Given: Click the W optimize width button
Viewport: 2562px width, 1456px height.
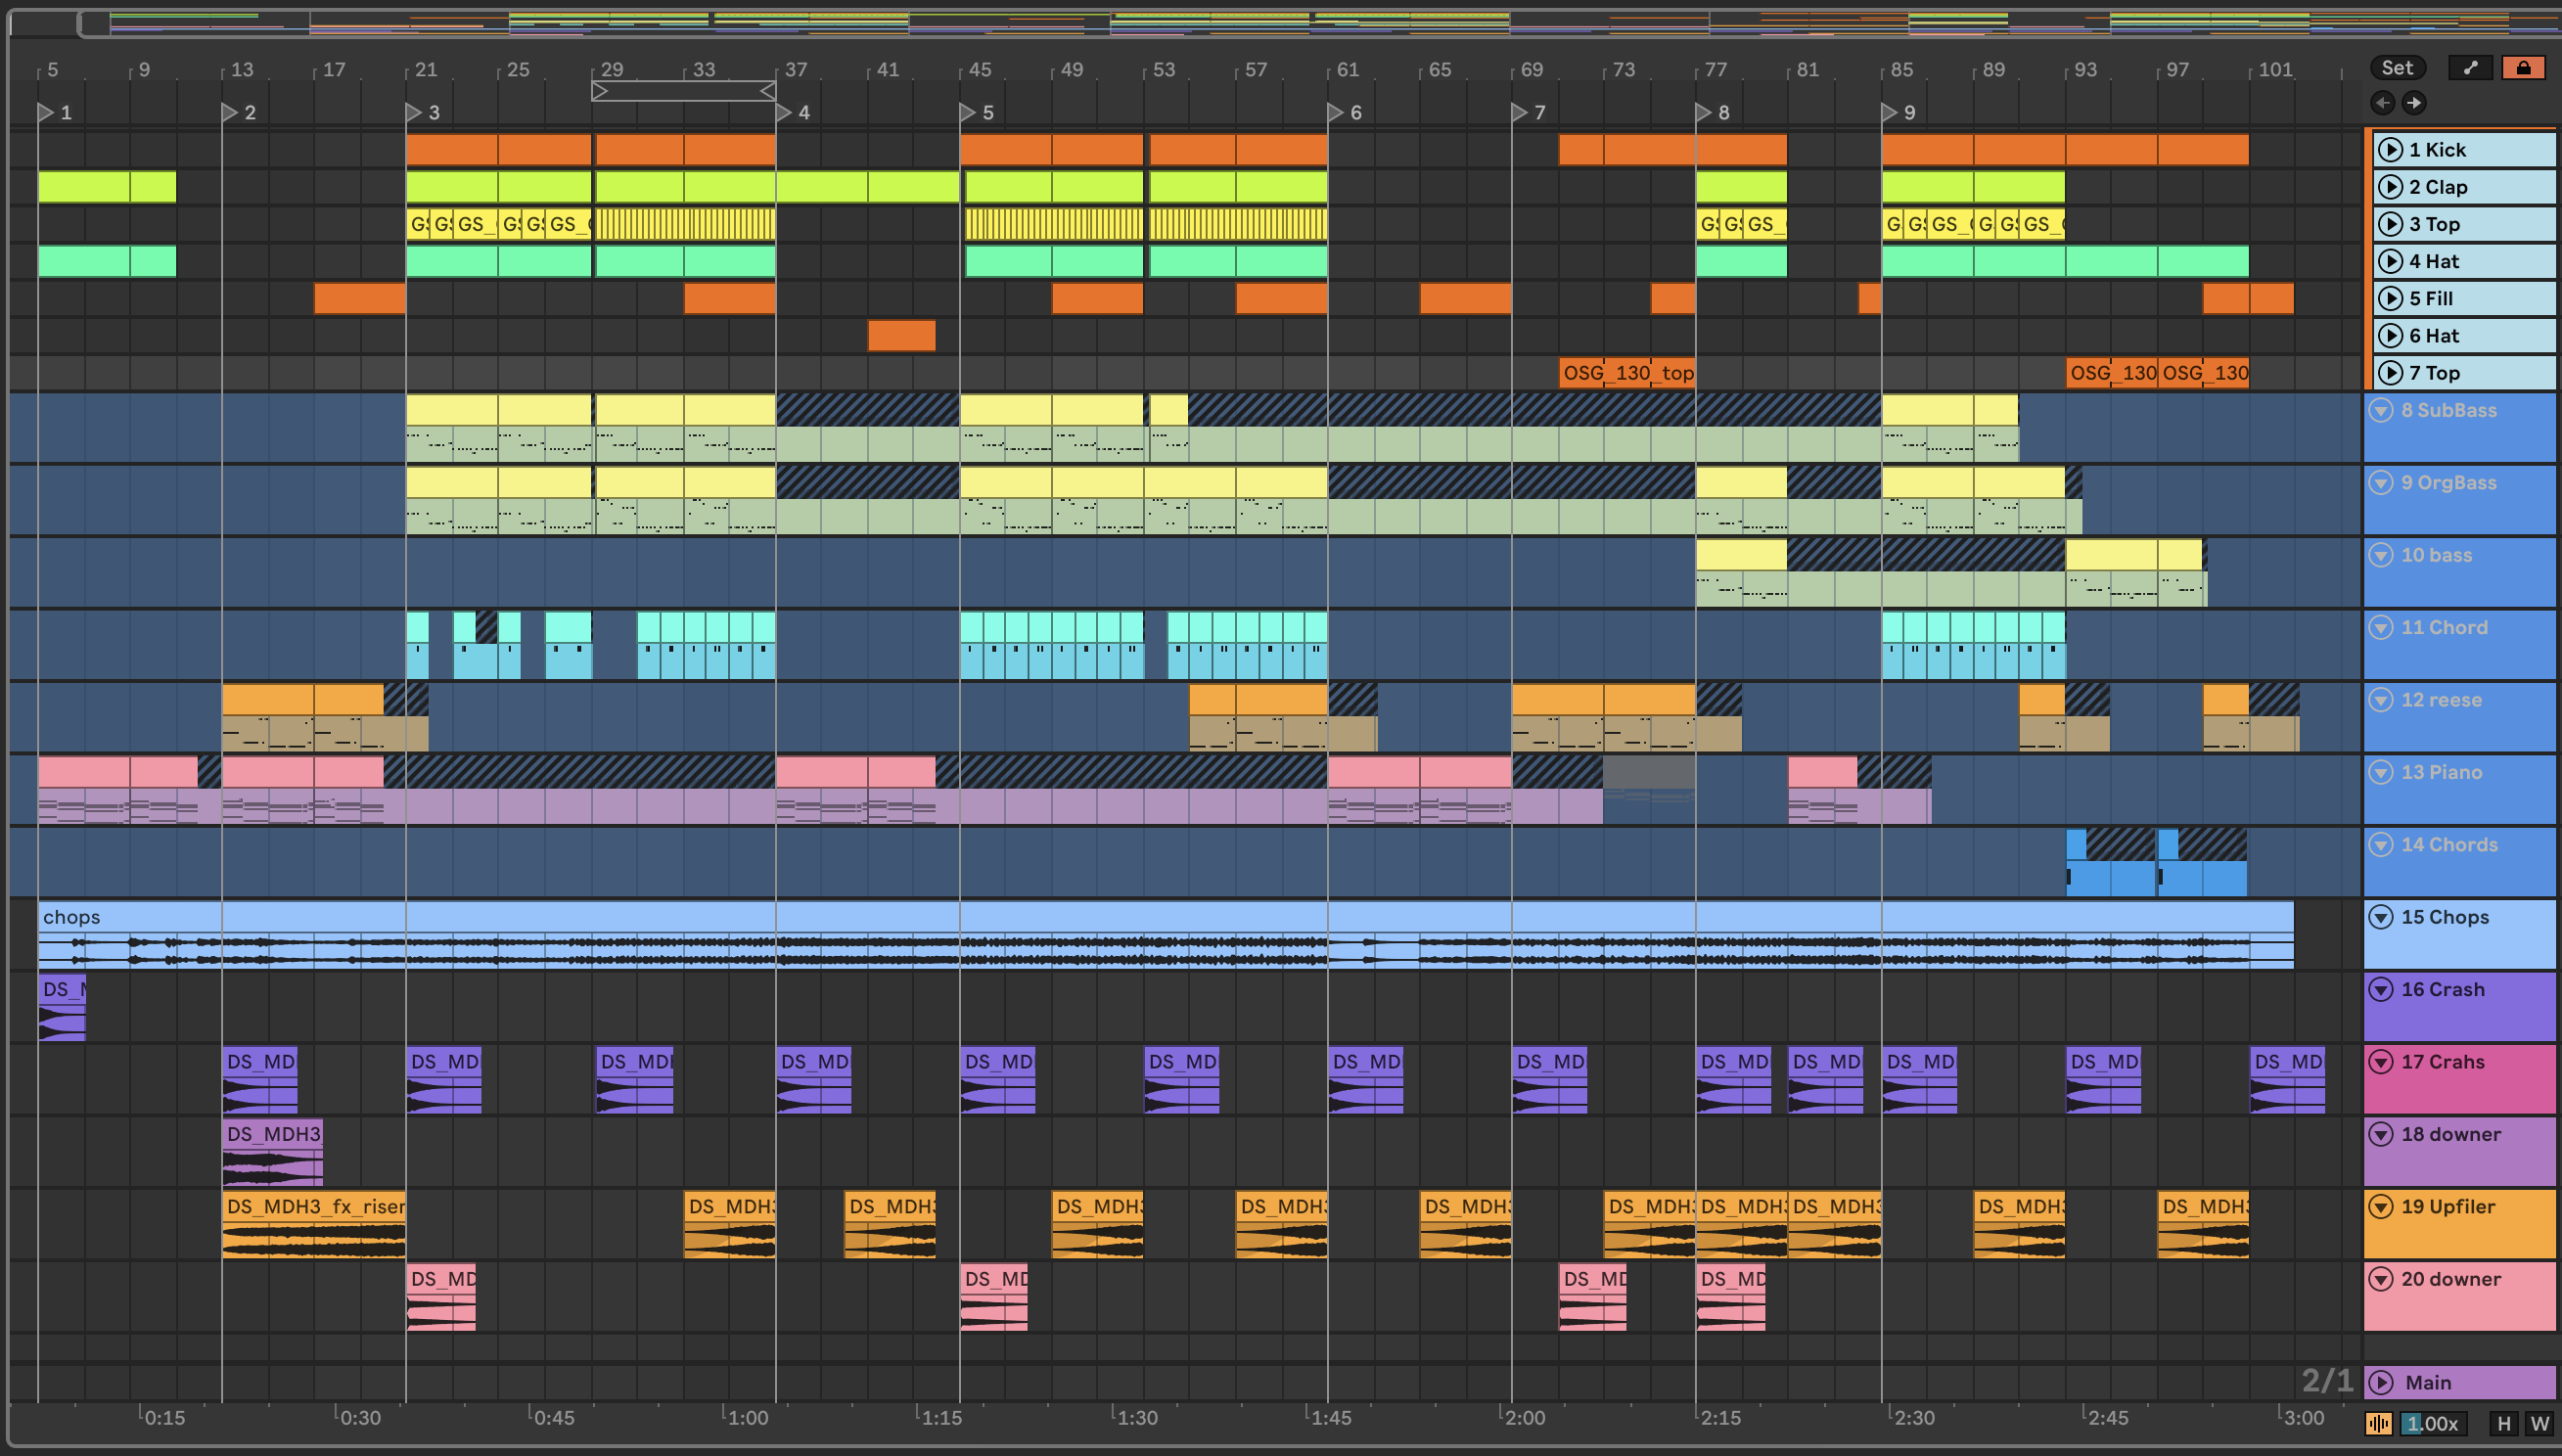Looking at the screenshot, I should 2539,1423.
